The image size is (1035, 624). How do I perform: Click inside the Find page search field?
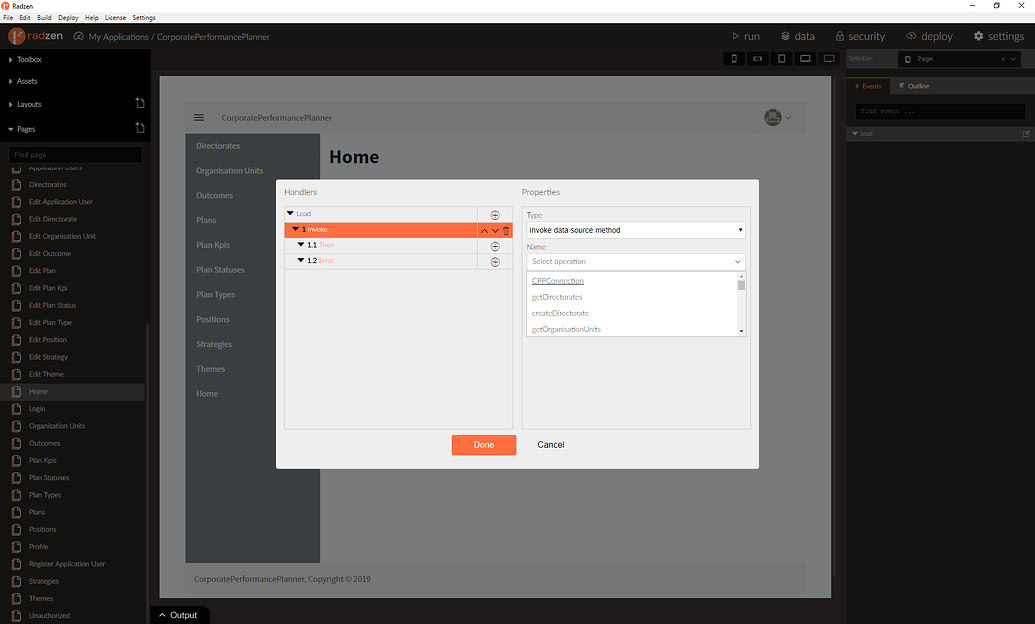point(75,154)
